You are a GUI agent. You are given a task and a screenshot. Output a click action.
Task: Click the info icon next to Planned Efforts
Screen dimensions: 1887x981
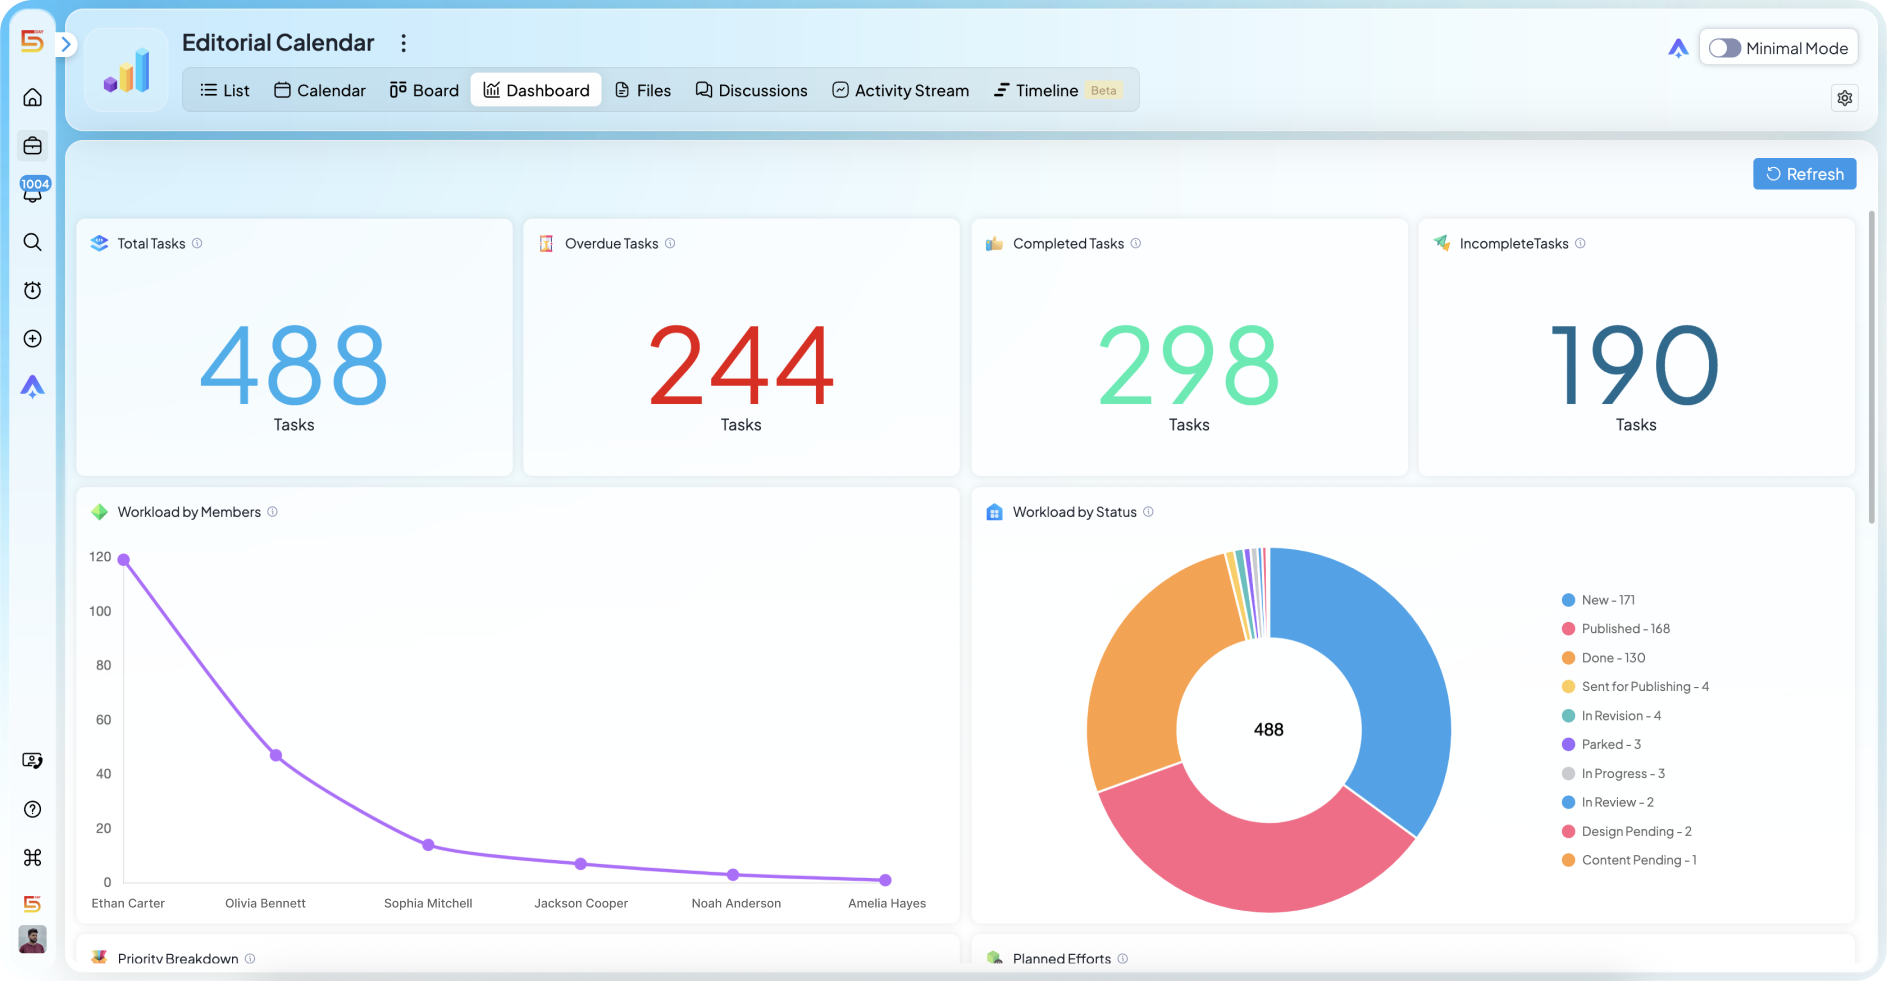point(1123,958)
